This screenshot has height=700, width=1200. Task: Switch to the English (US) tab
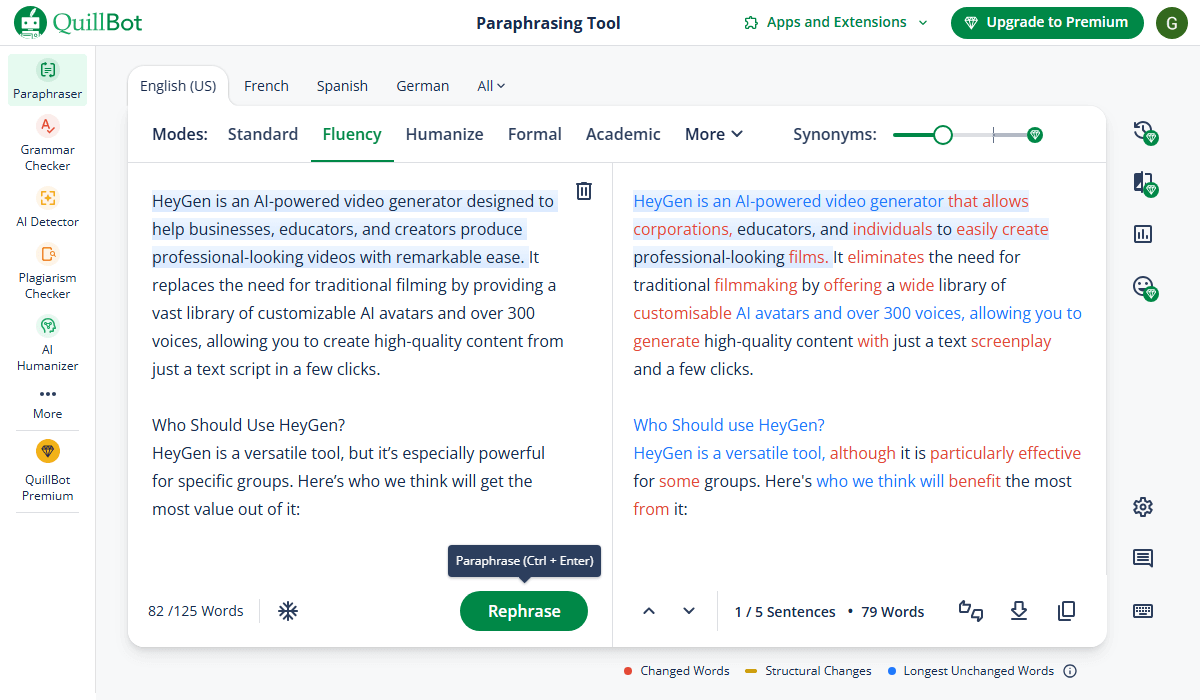pos(178,86)
